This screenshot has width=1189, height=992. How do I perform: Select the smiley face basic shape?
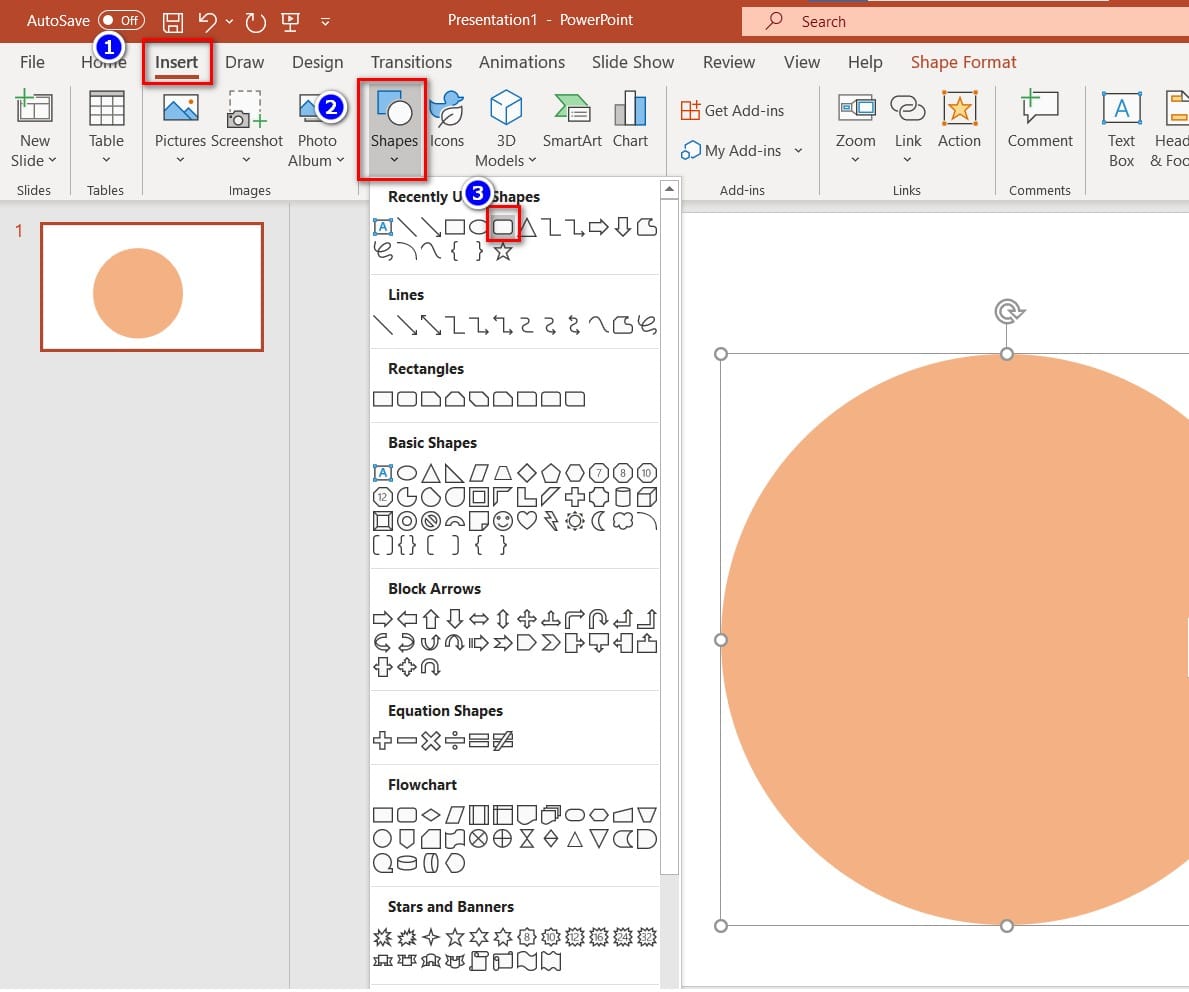(x=503, y=521)
